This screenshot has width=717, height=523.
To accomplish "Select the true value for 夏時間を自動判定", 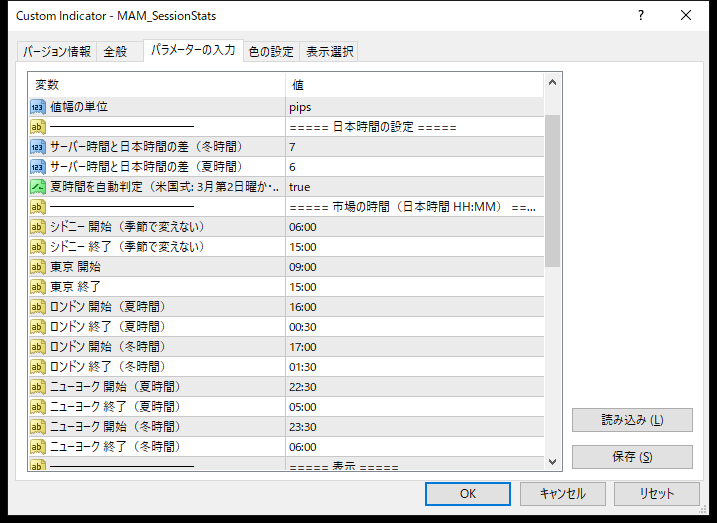I will pyautogui.click(x=415, y=187).
